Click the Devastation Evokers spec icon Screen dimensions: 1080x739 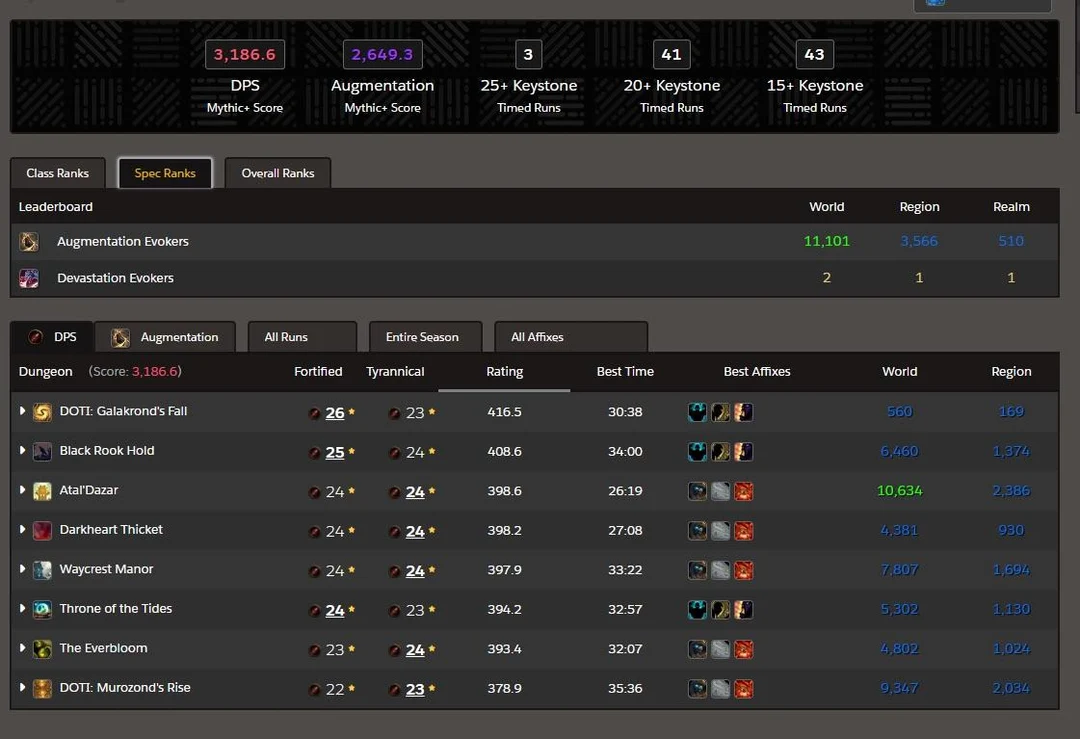click(x=28, y=277)
